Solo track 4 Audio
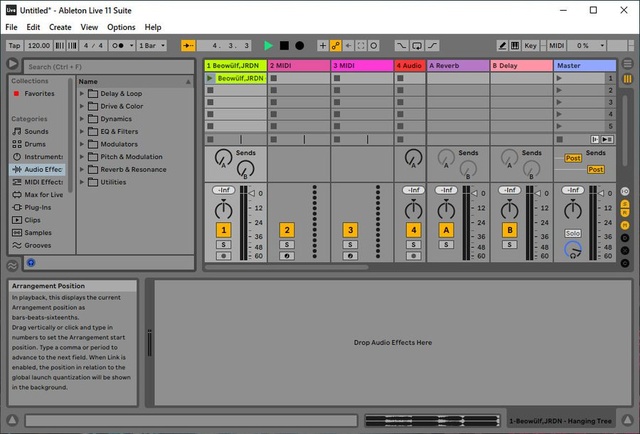640x434 pixels. click(x=414, y=244)
